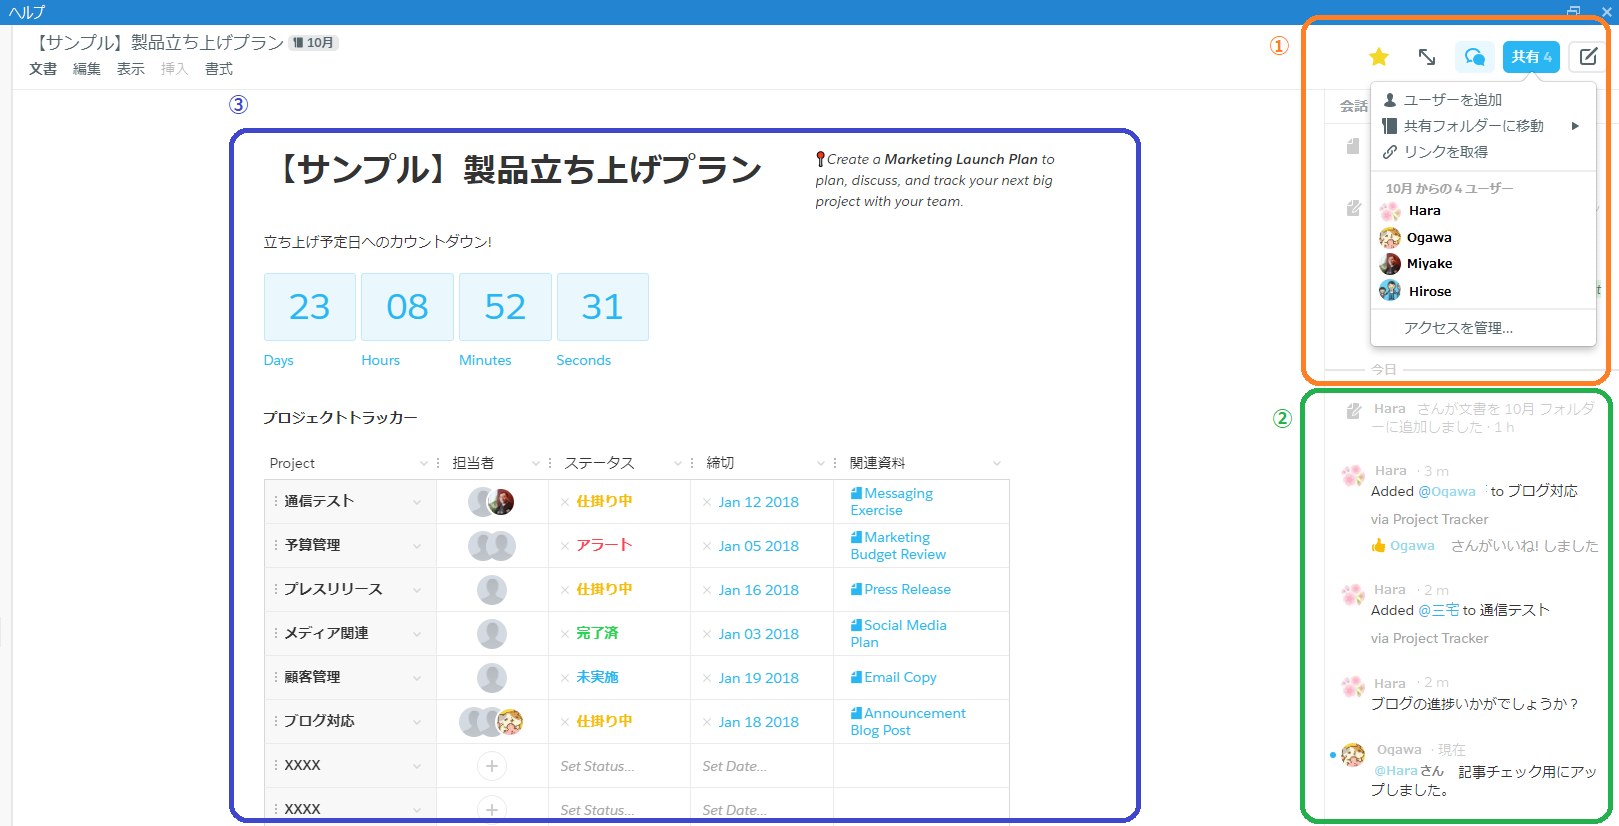
Task: Open the 文書 menu
Action: coord(43,69)
